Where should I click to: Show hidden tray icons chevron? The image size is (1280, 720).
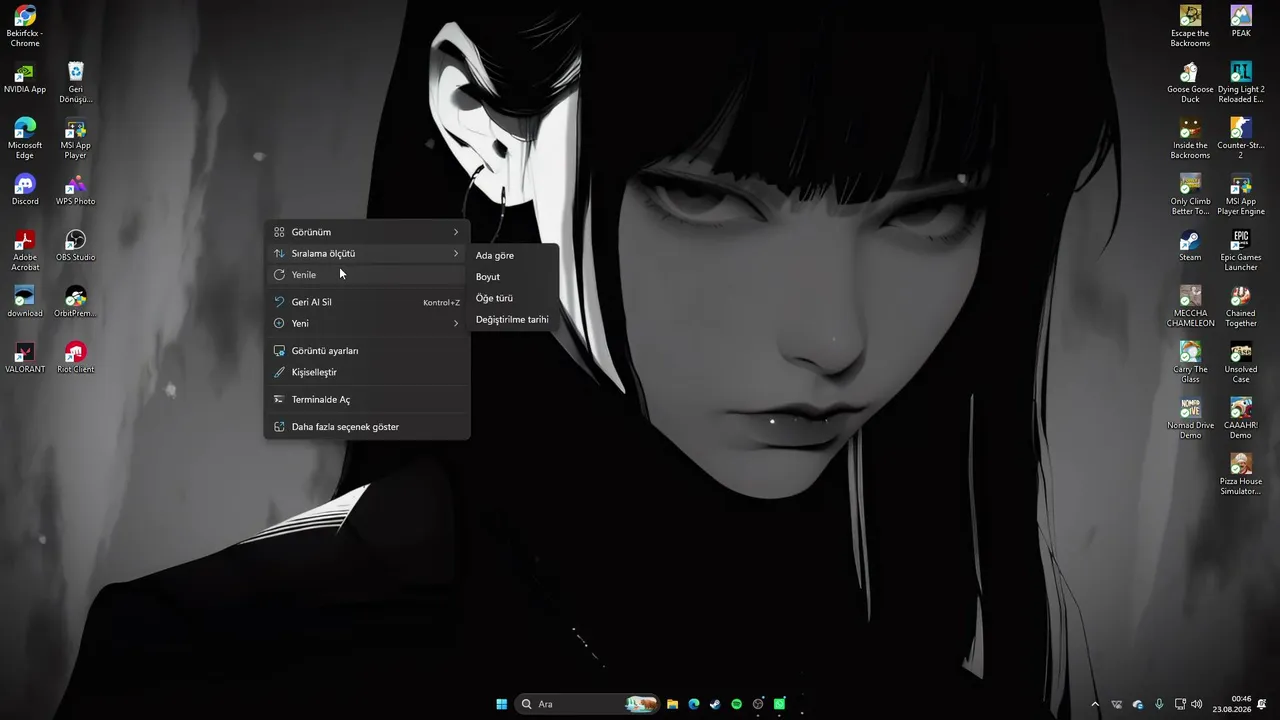[1095, 704]
